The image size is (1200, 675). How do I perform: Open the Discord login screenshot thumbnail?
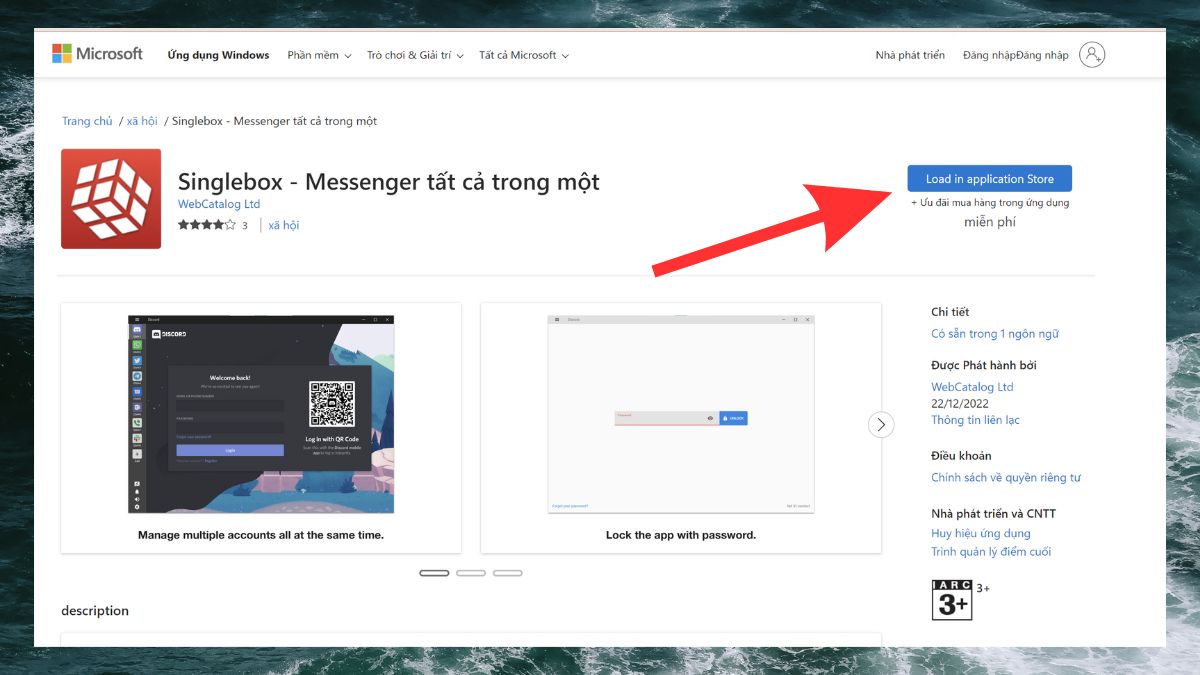[x=261, y=415]
